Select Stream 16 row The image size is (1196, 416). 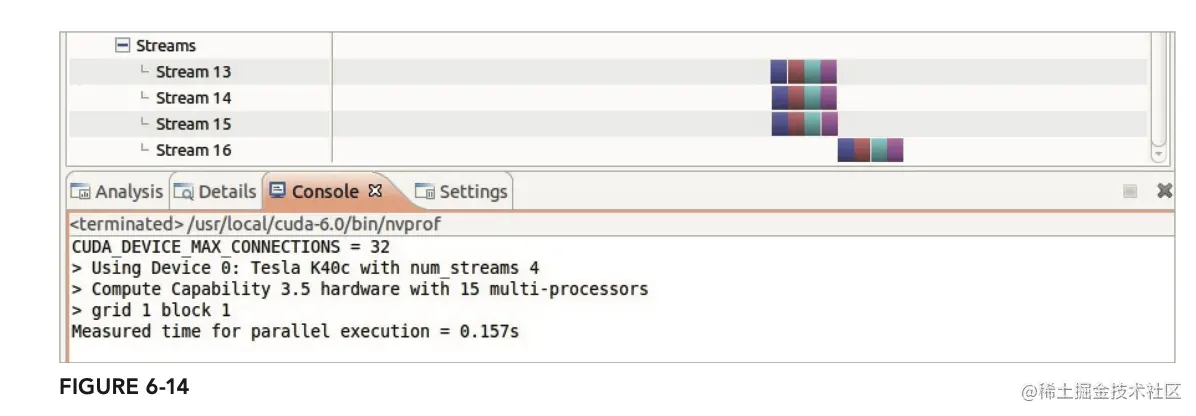click(x=193, y=150)
